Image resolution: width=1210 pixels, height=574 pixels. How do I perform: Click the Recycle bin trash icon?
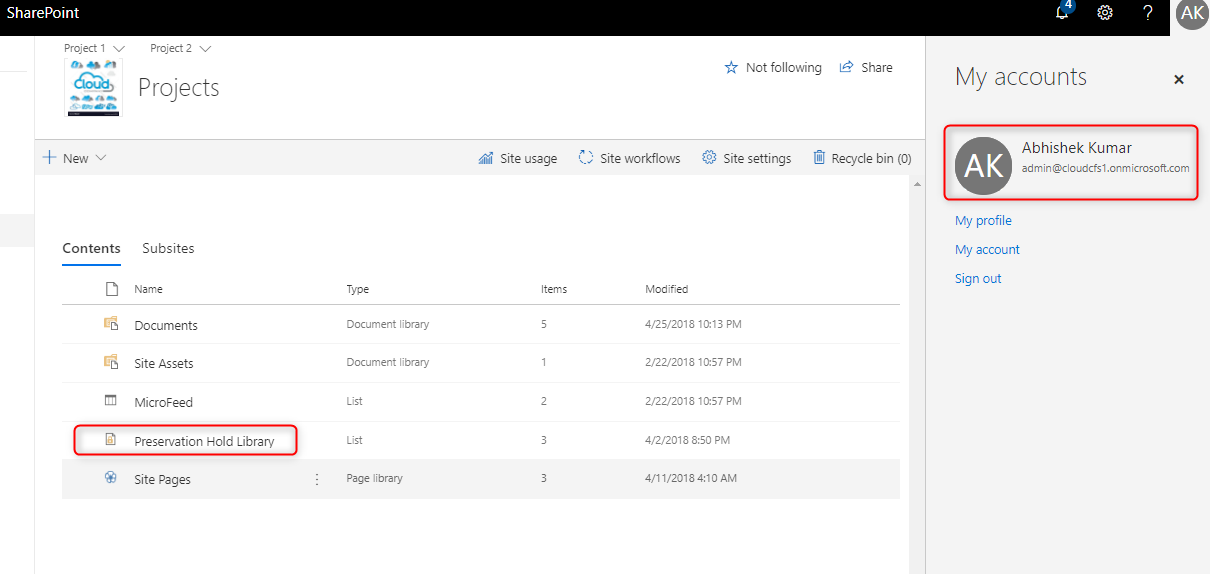point(819,158)
